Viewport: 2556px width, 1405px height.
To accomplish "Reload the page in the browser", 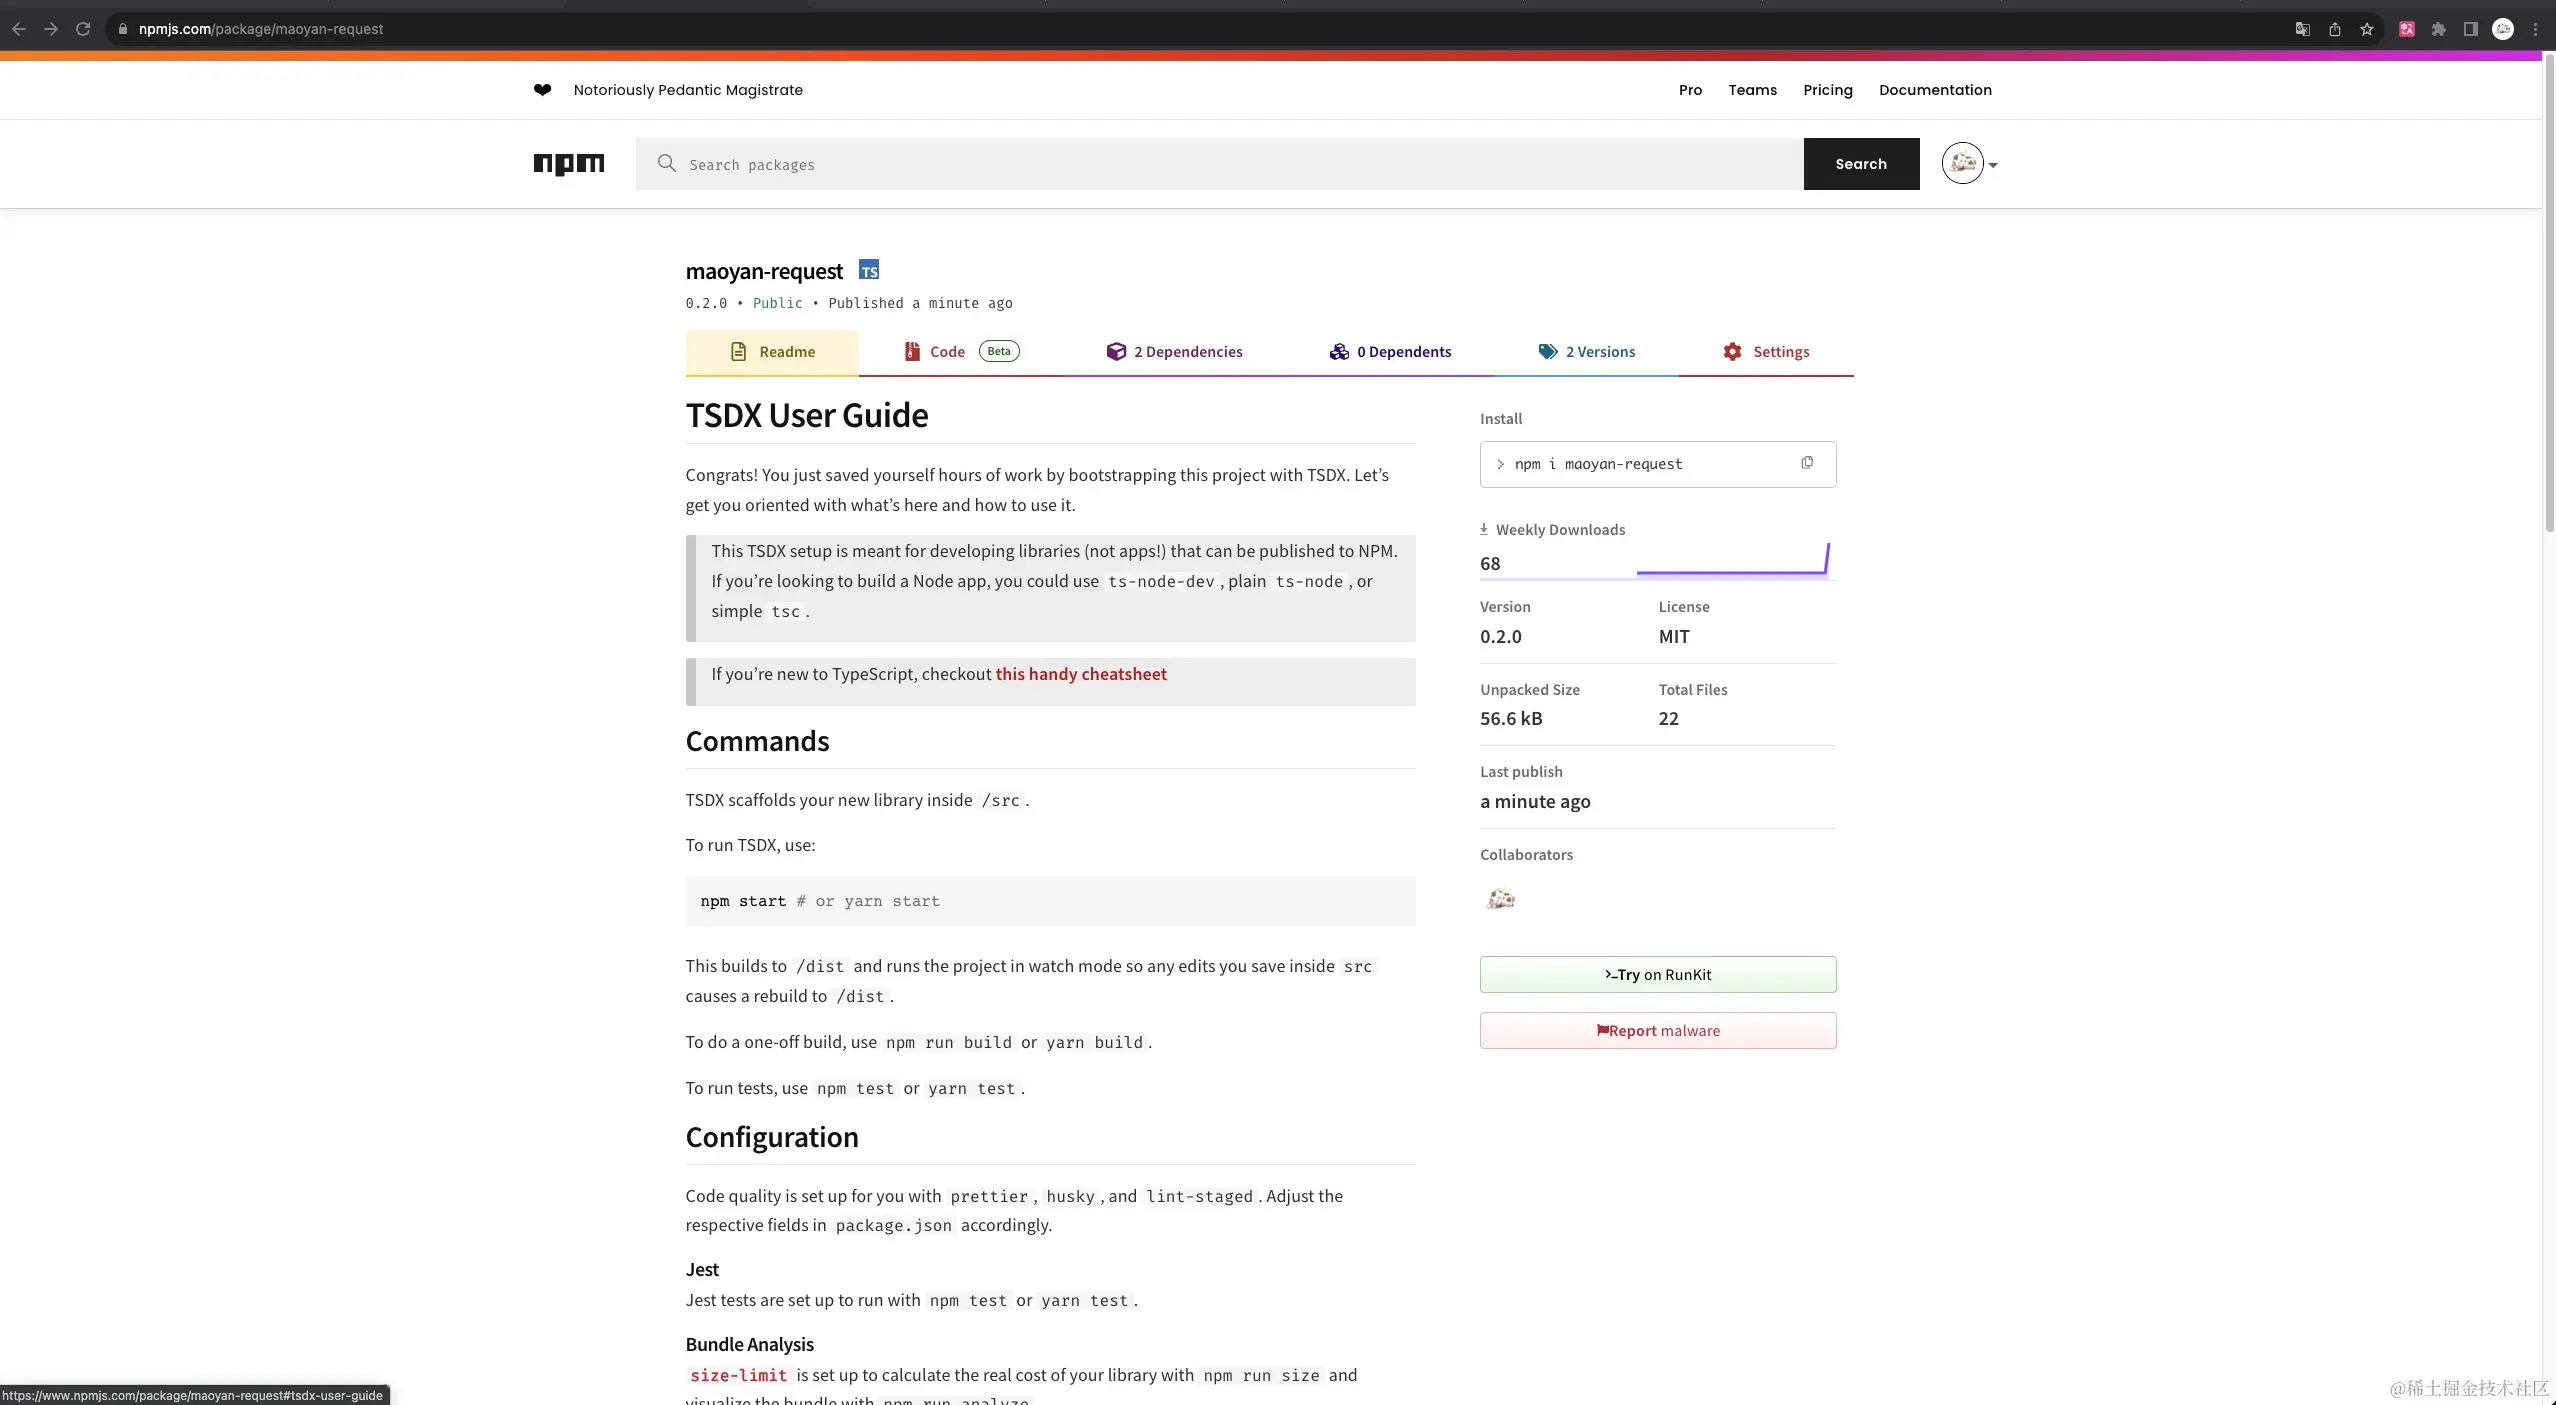I will pos(83,29).
